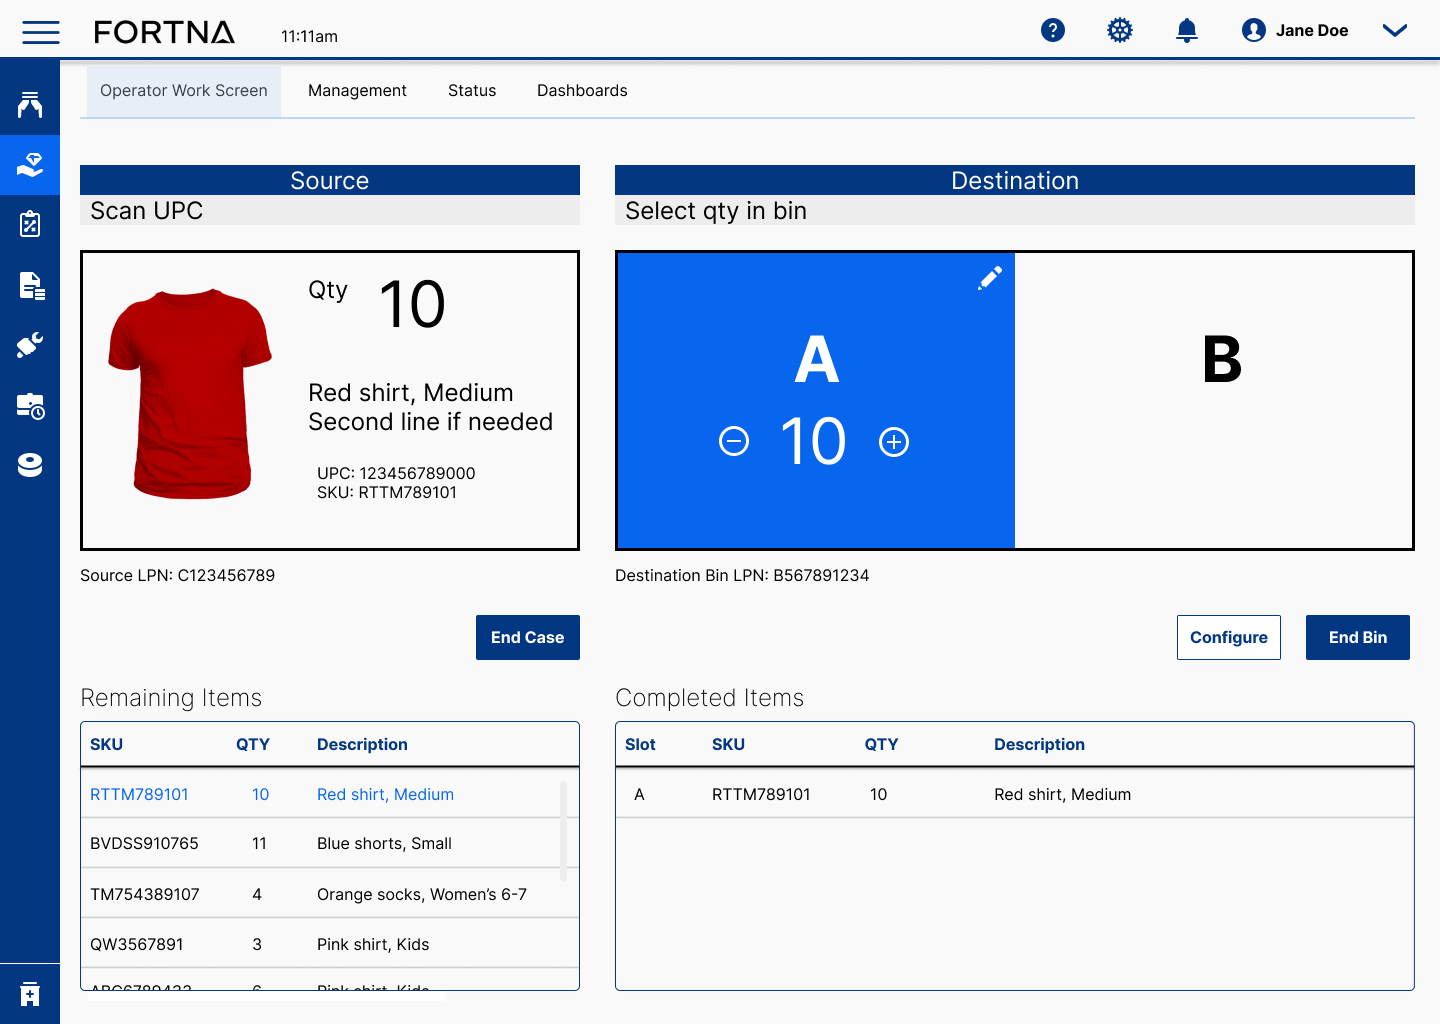Select the TM754389107 SKU cell

(x=145, y=894)
